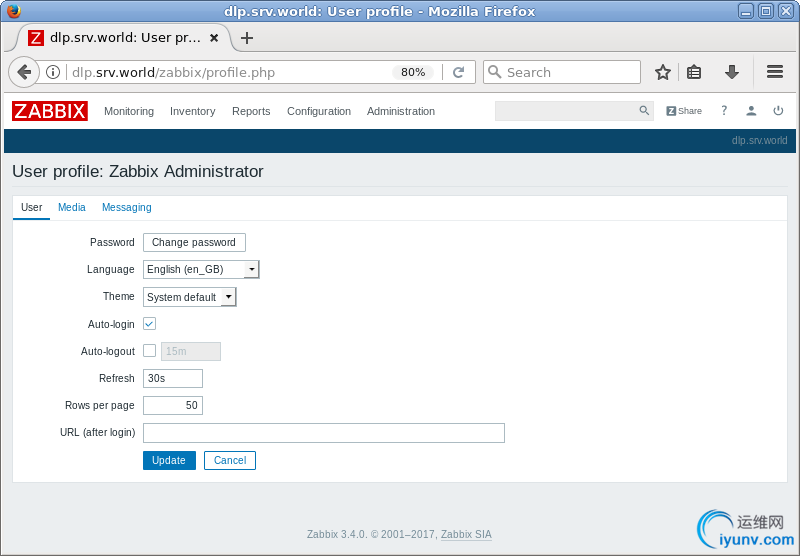Click the User profile: Zabbix Administrator heading
This screenshot has height=556, width=800.
pyautogui.click(x=138, y=171)
